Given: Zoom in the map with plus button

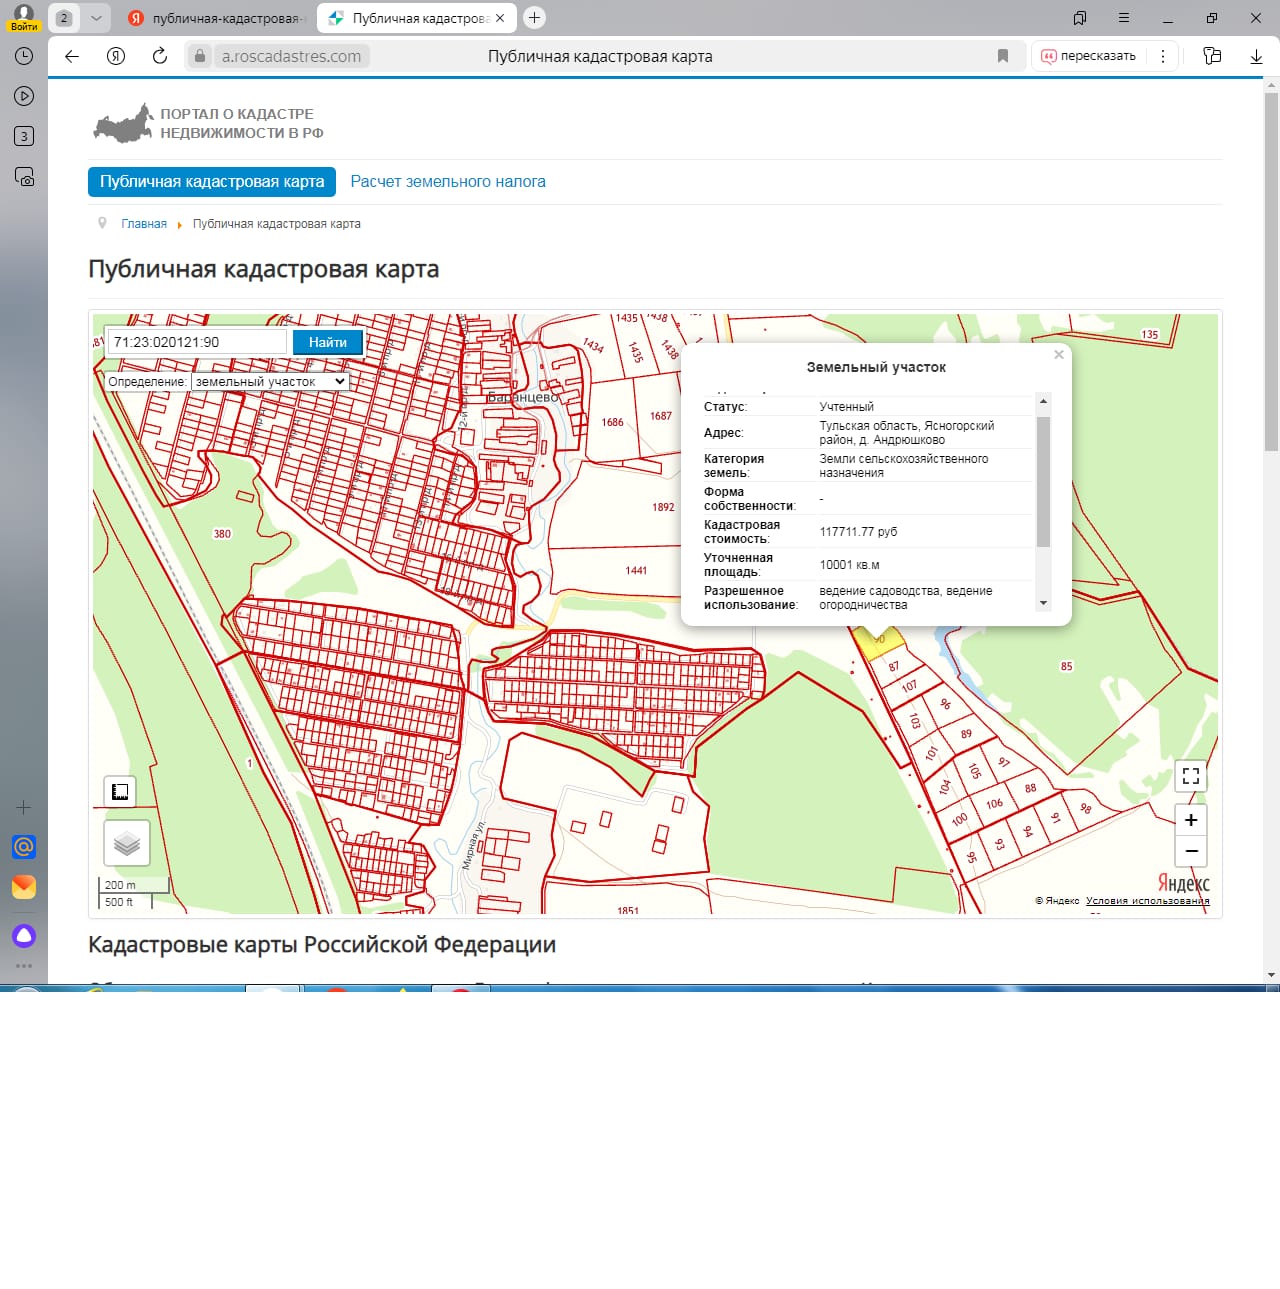Looking at the screenshot, I should 1190,820.
